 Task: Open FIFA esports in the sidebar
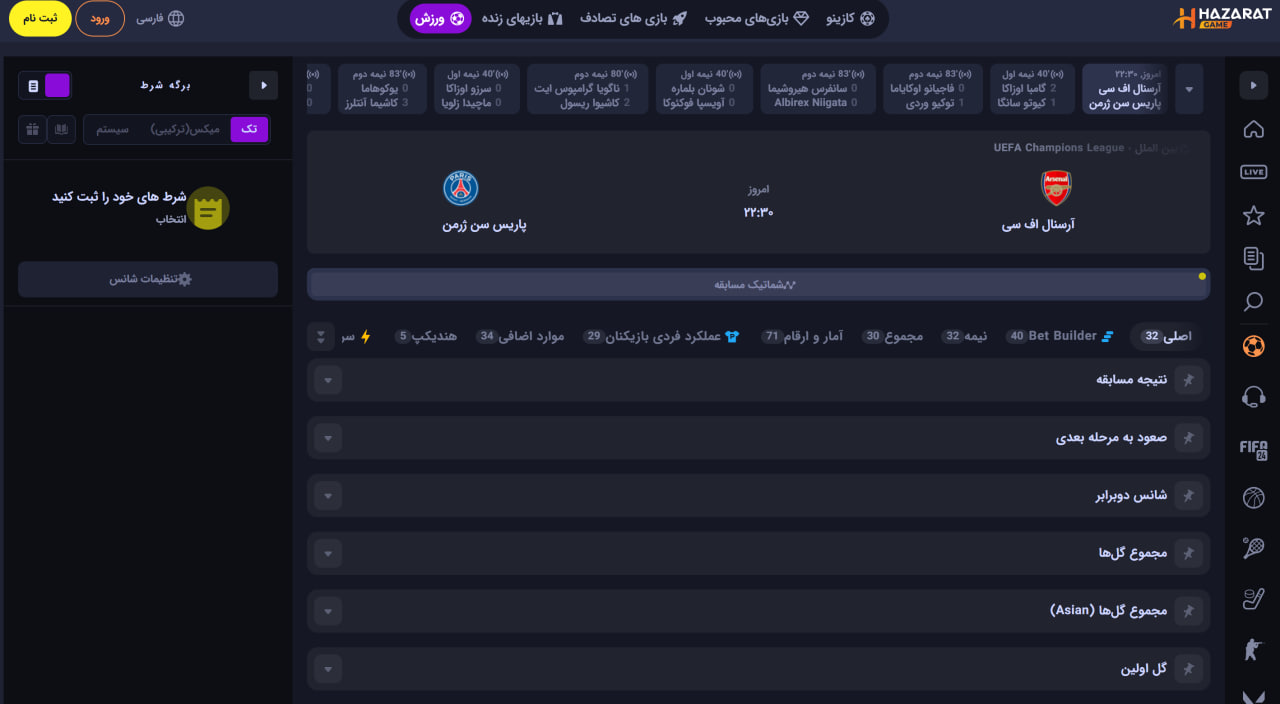pos(1253,449)
